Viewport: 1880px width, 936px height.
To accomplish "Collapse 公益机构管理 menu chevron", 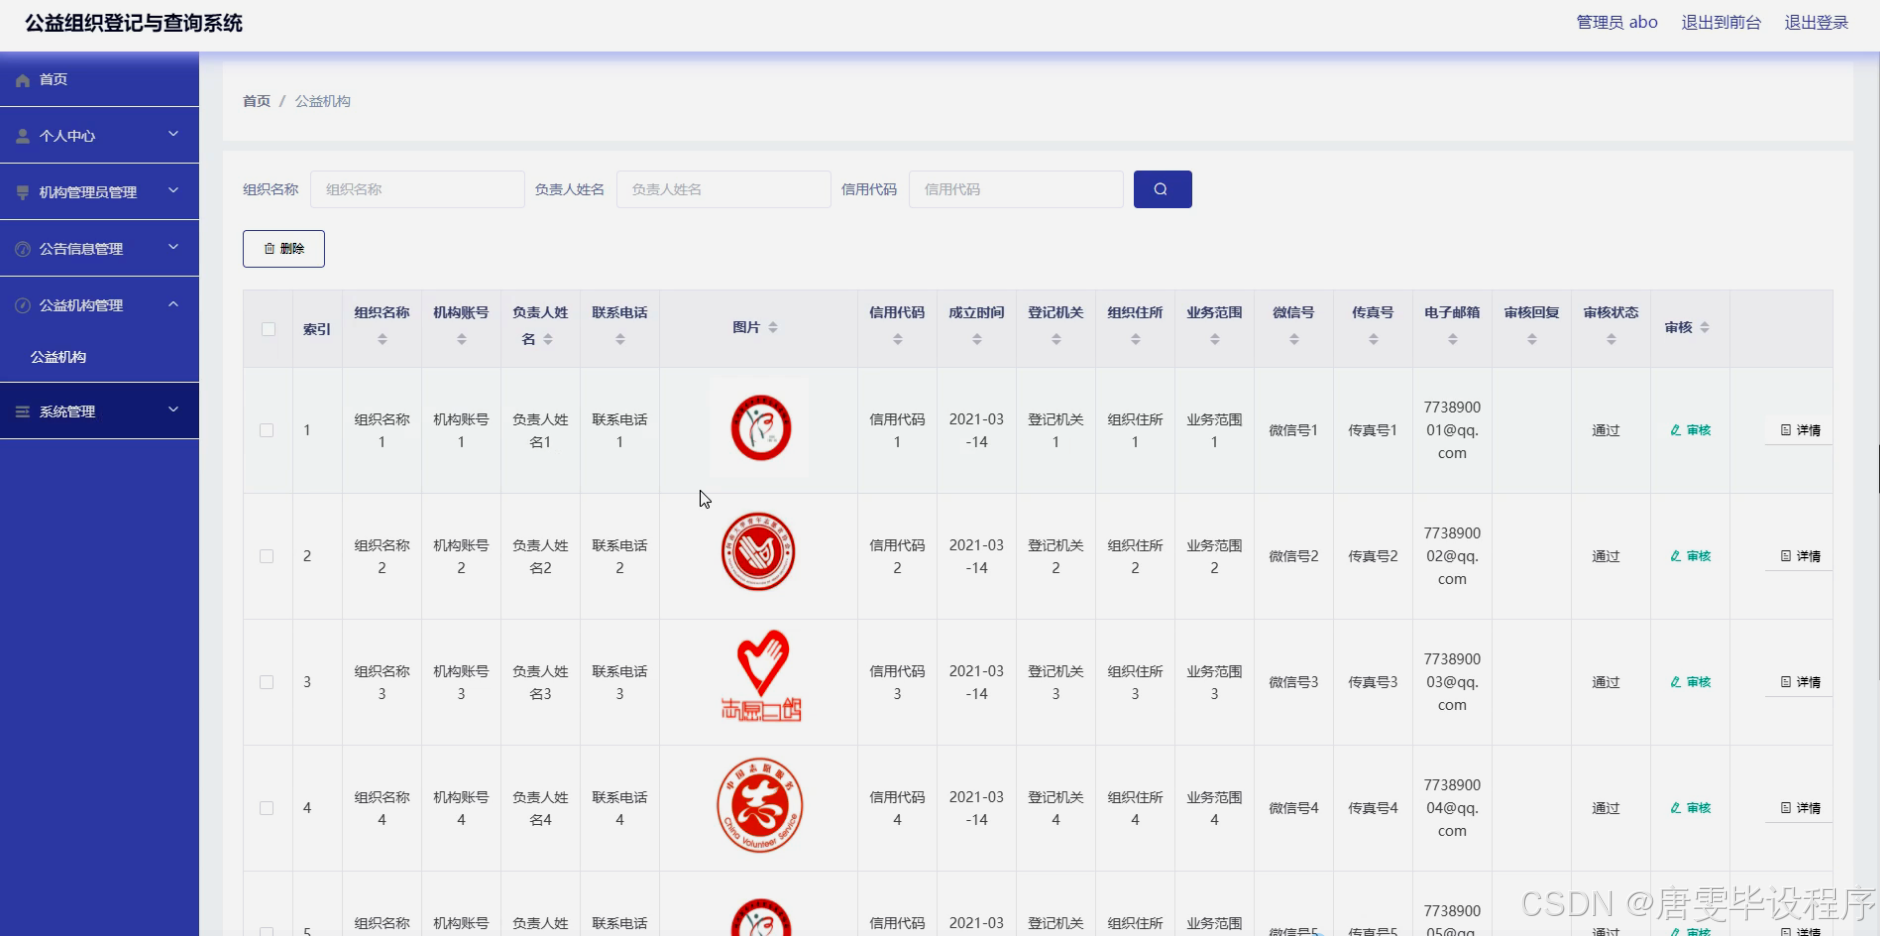I will point(173,304).
